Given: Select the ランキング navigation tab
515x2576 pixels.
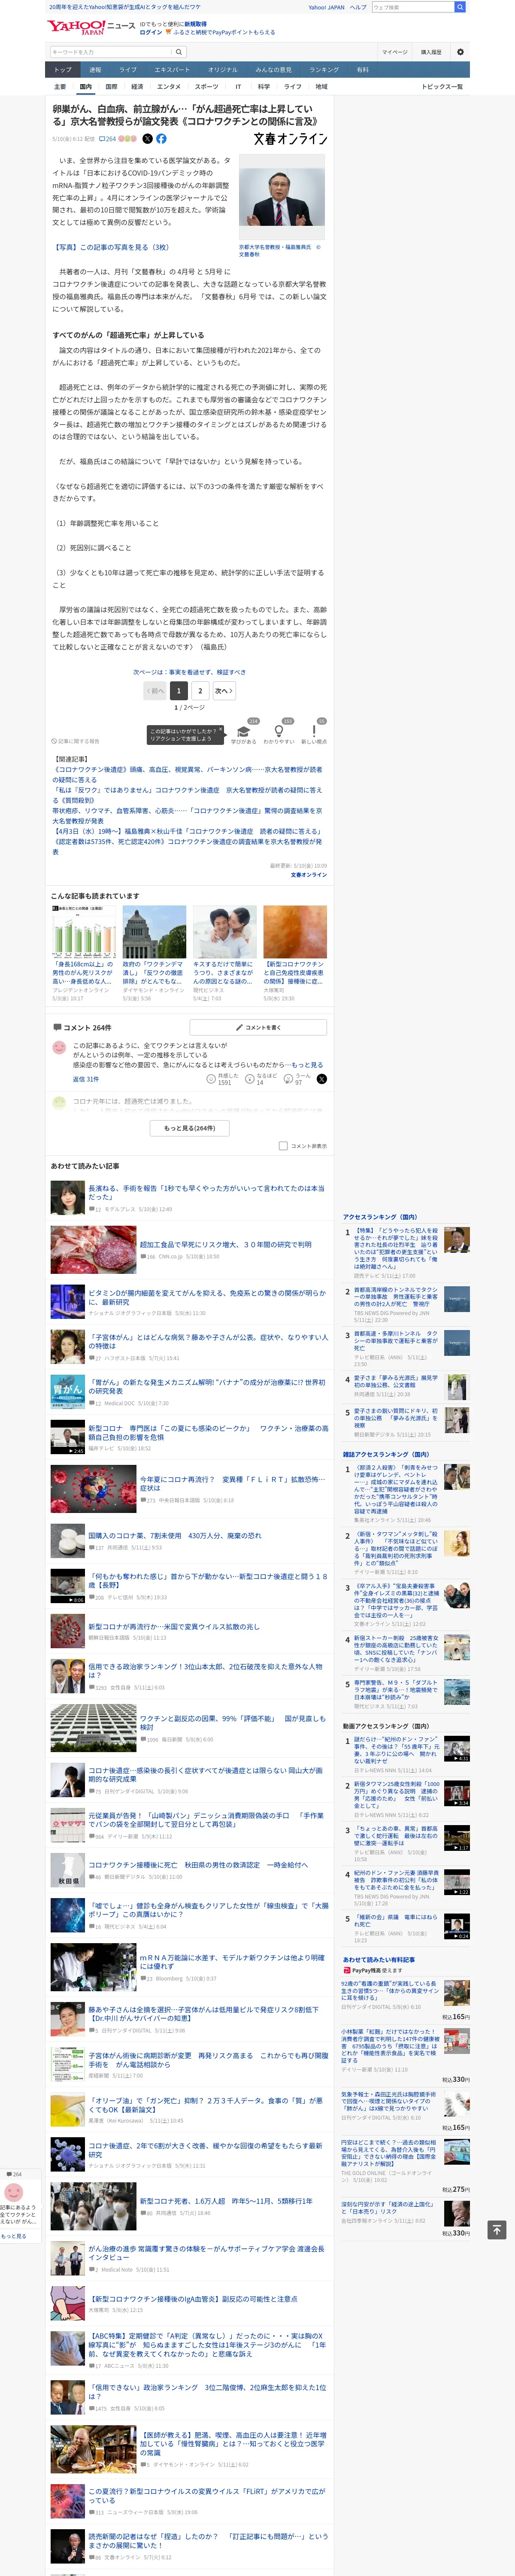Looking at the screenshot, I should pyautogui.click(x=324, y=70).
